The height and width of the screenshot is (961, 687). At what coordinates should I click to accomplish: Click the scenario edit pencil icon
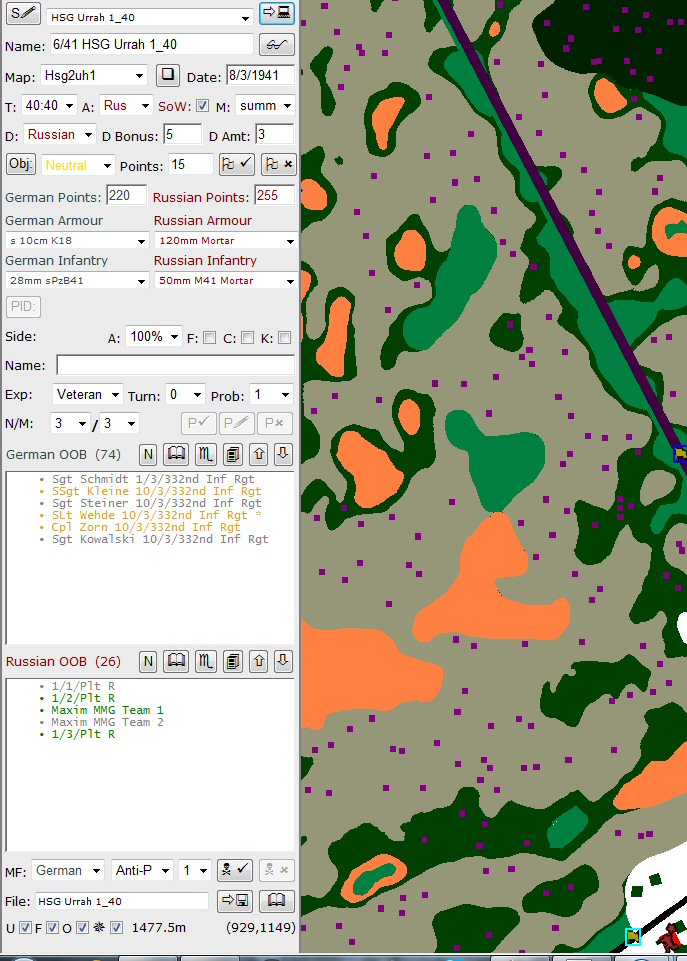coord(23,14)
